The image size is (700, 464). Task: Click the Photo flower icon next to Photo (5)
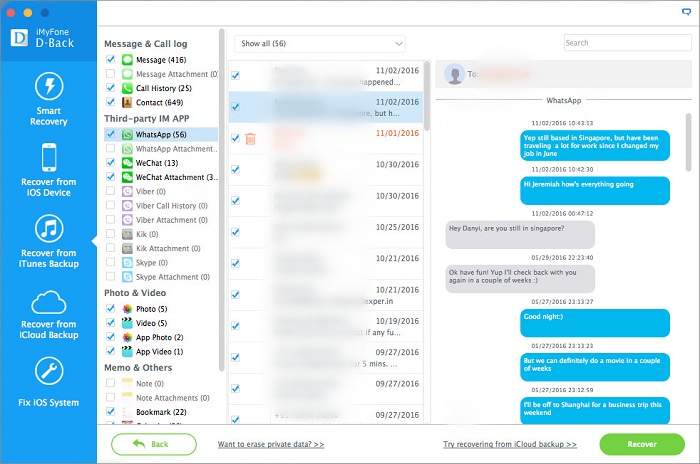[127, 309]
